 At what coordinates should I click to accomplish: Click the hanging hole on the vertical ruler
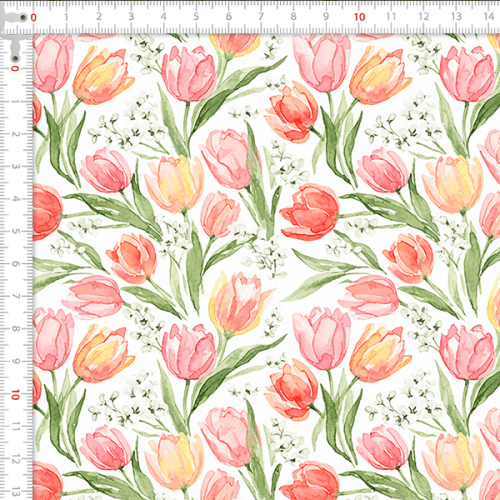pyautogui.click(x=15, y=59)
